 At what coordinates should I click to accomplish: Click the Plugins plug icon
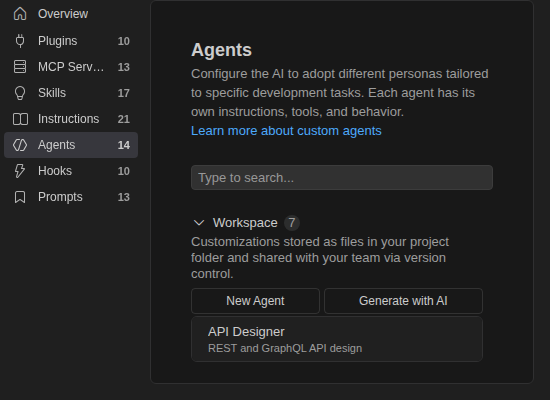tap(20, 41)
